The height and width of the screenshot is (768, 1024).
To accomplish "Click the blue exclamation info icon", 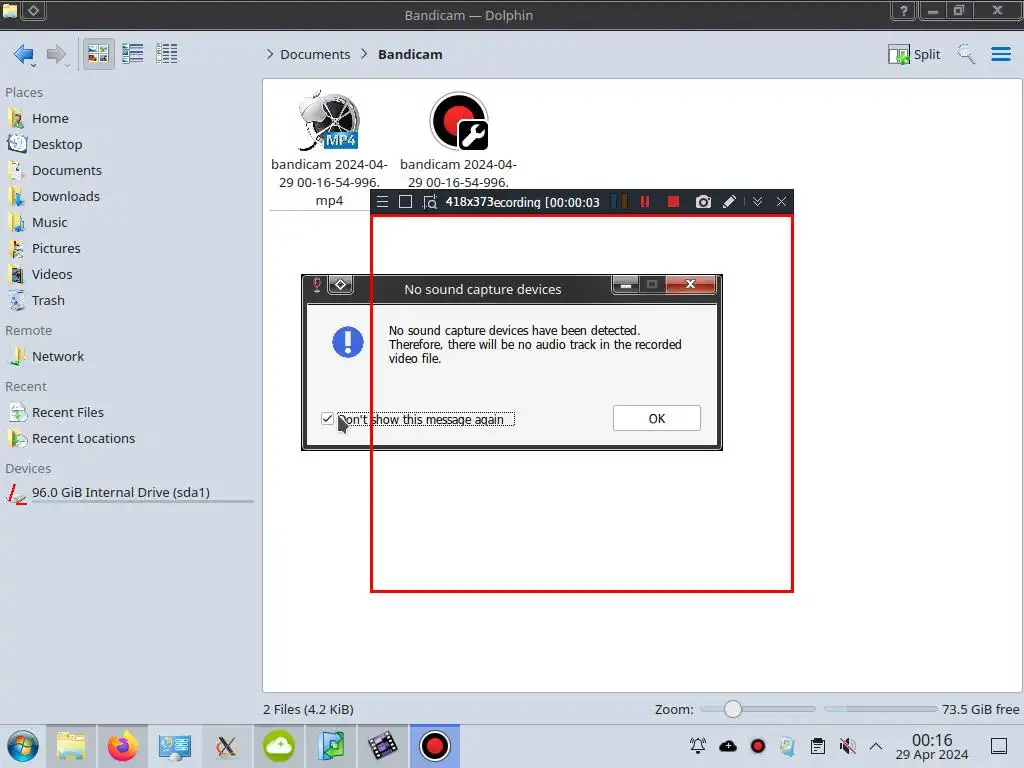I will click(347, 342).
